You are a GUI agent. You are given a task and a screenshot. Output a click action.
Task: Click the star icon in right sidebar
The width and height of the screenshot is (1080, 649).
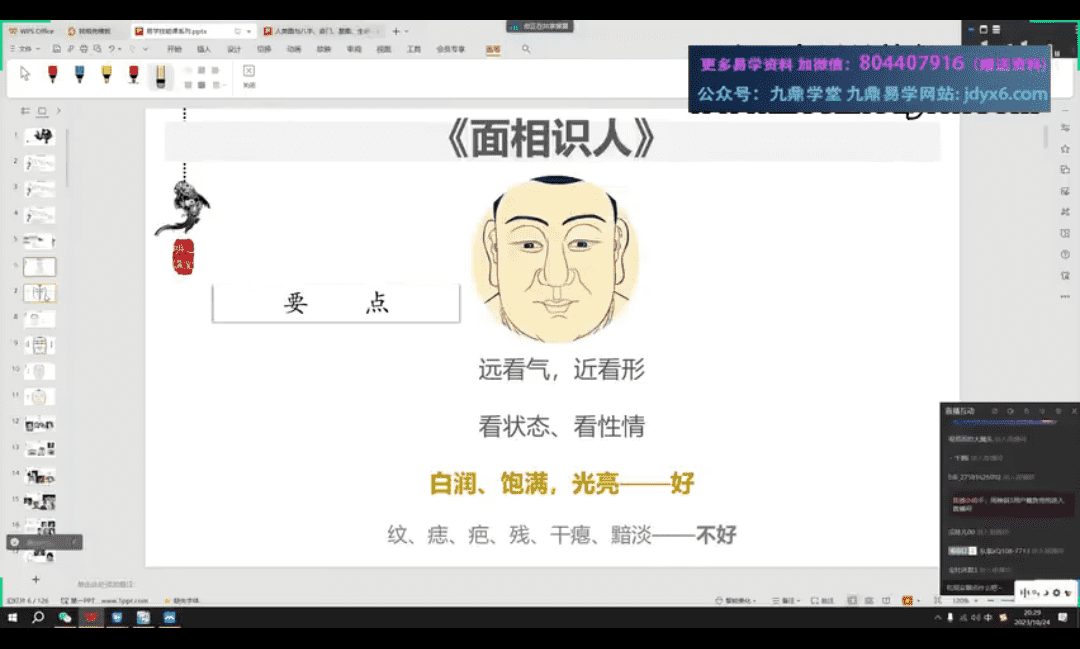click(1065, 149)
